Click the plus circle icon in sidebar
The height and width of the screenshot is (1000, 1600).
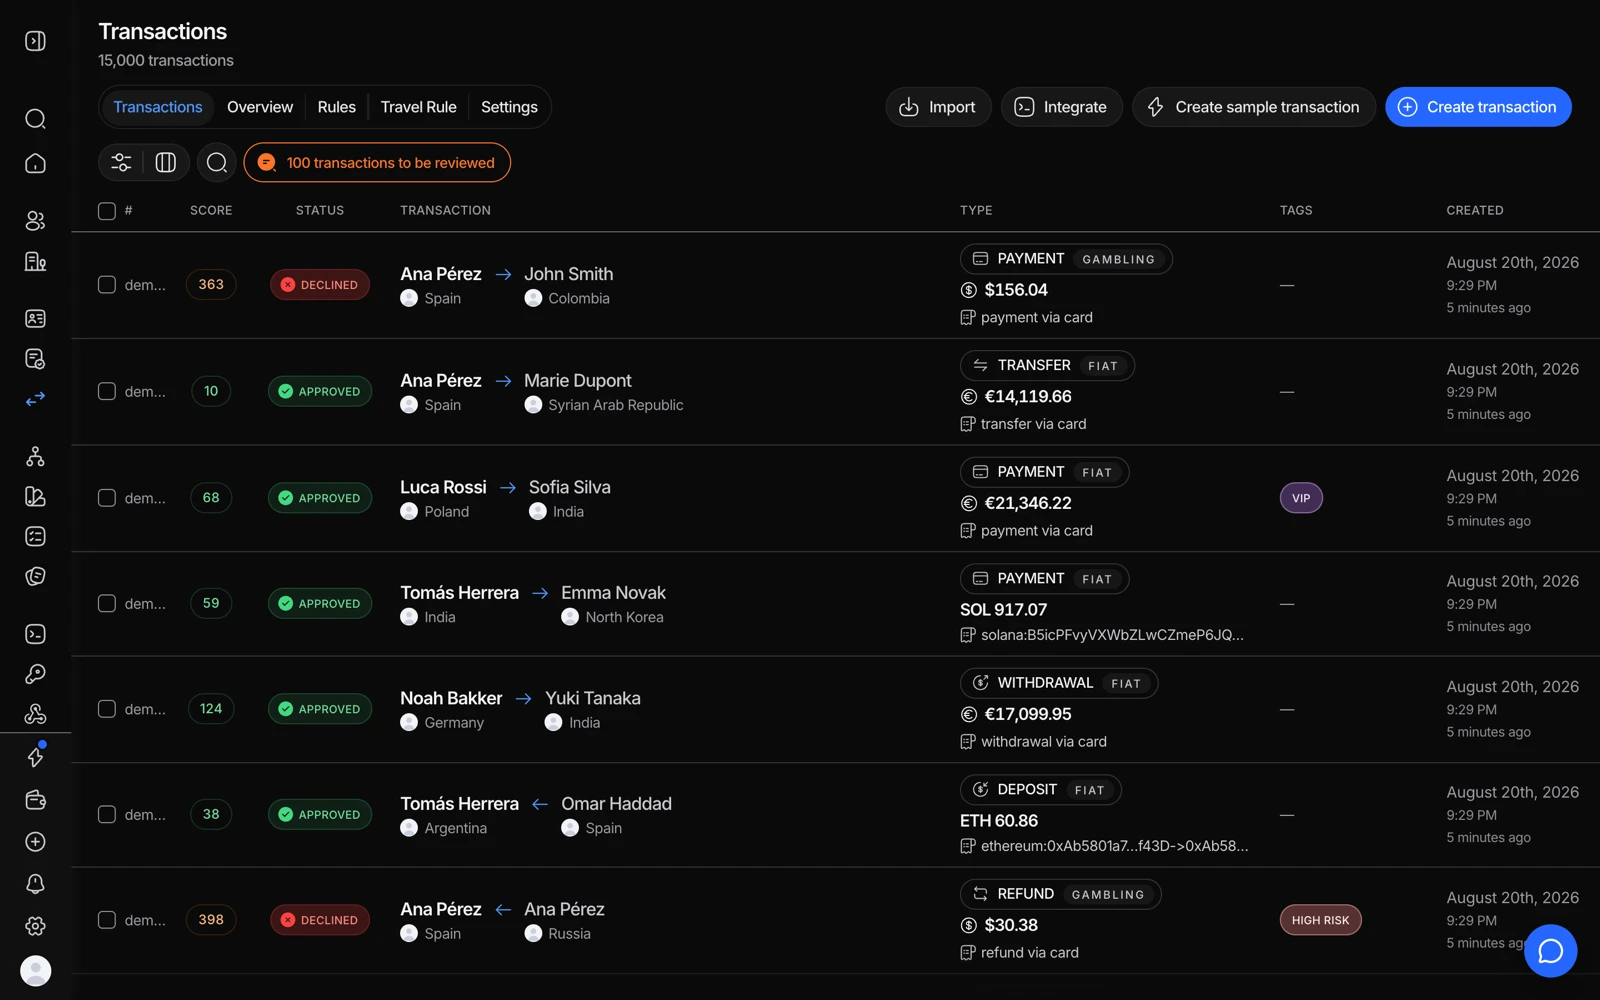tap(35, 842)
